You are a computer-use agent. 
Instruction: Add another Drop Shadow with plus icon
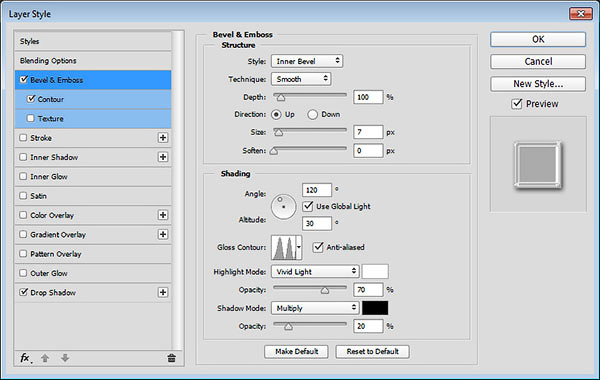point(163,292)
